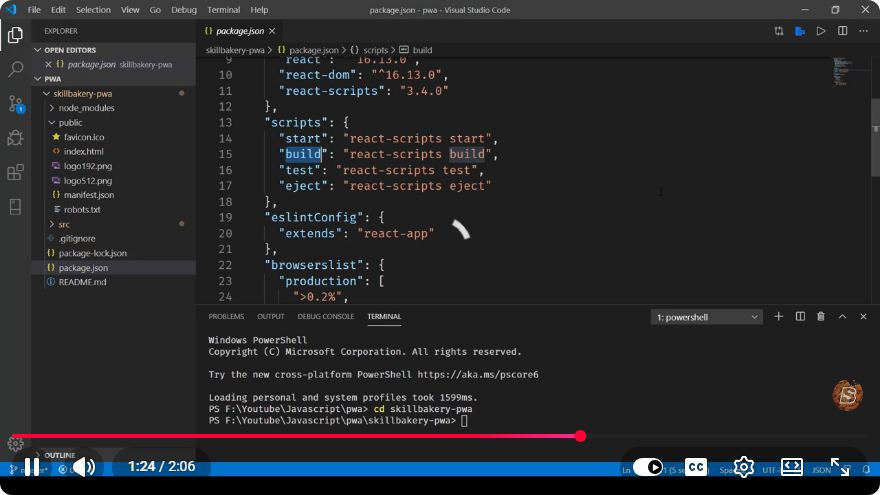Pause the video playback
The image size is (880, 495).
32,467
